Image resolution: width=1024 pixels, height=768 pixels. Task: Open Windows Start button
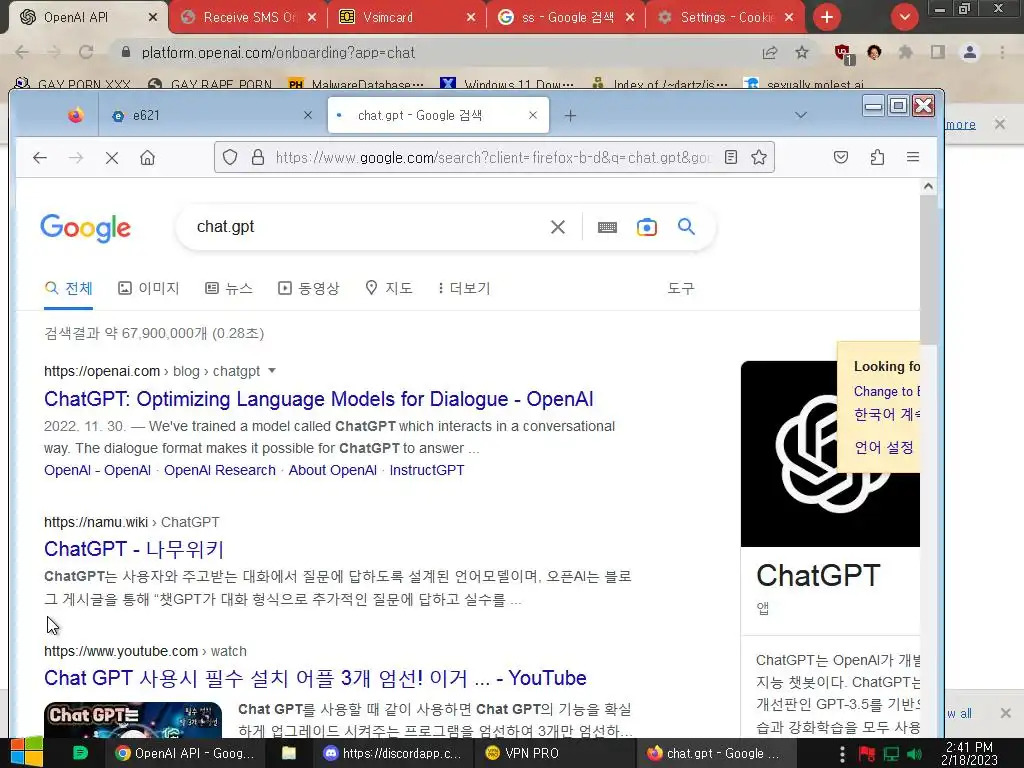(x=26, y=752)
